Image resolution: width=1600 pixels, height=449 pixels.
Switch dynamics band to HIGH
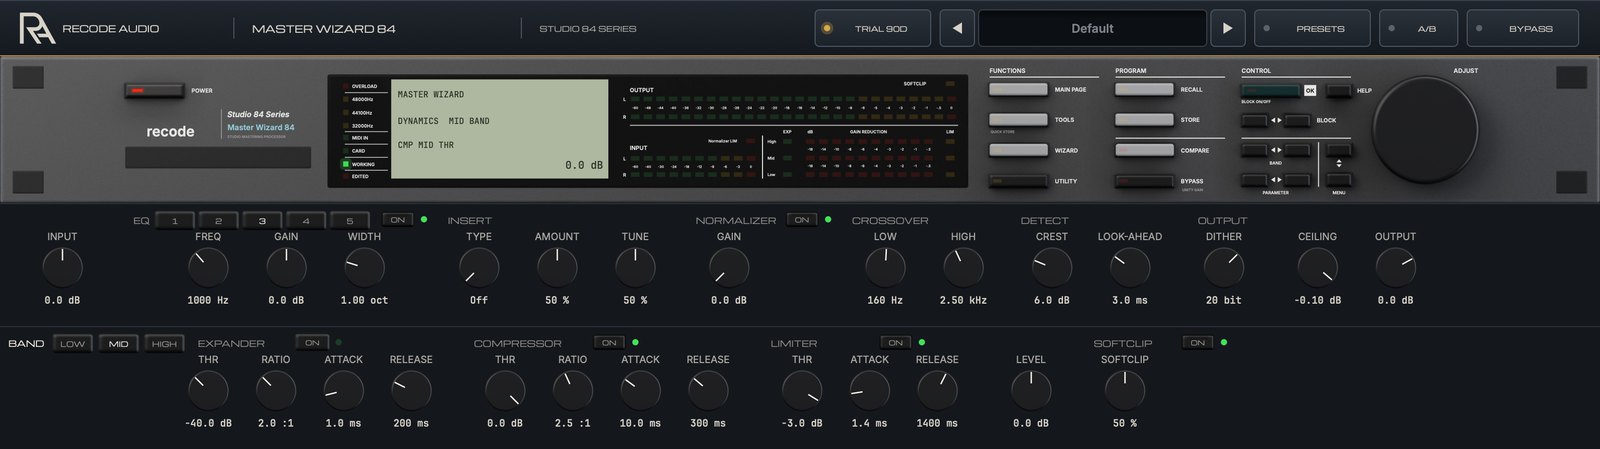pos(164,343)
